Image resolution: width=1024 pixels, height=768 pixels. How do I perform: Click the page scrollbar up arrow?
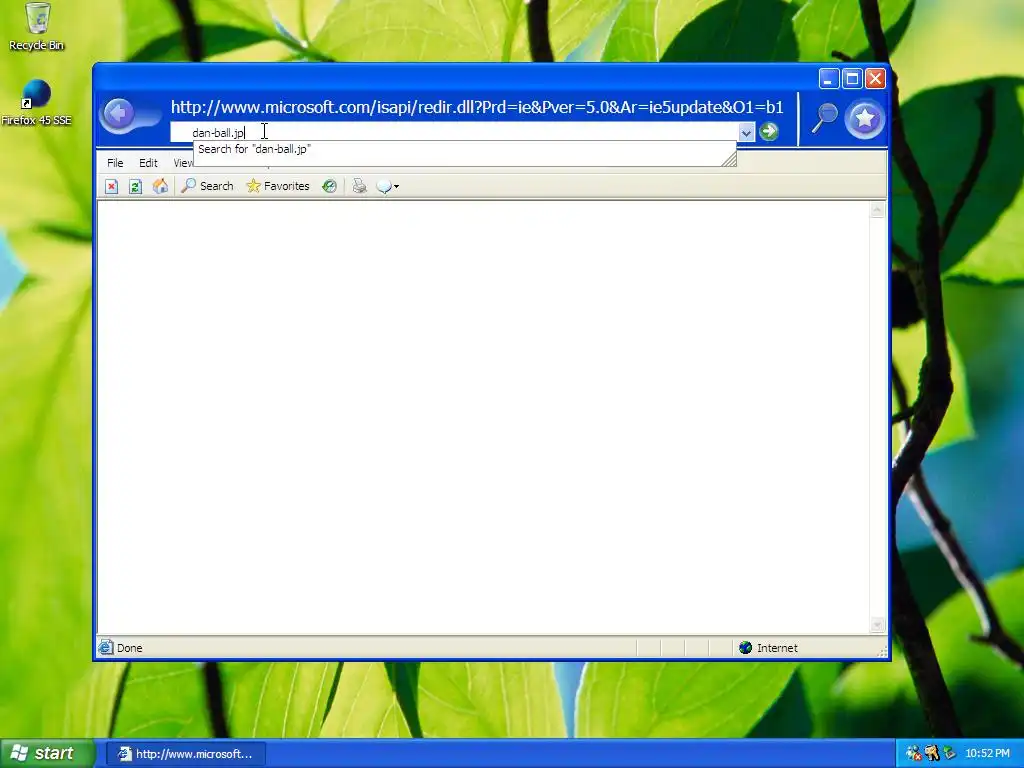point(877,210)
